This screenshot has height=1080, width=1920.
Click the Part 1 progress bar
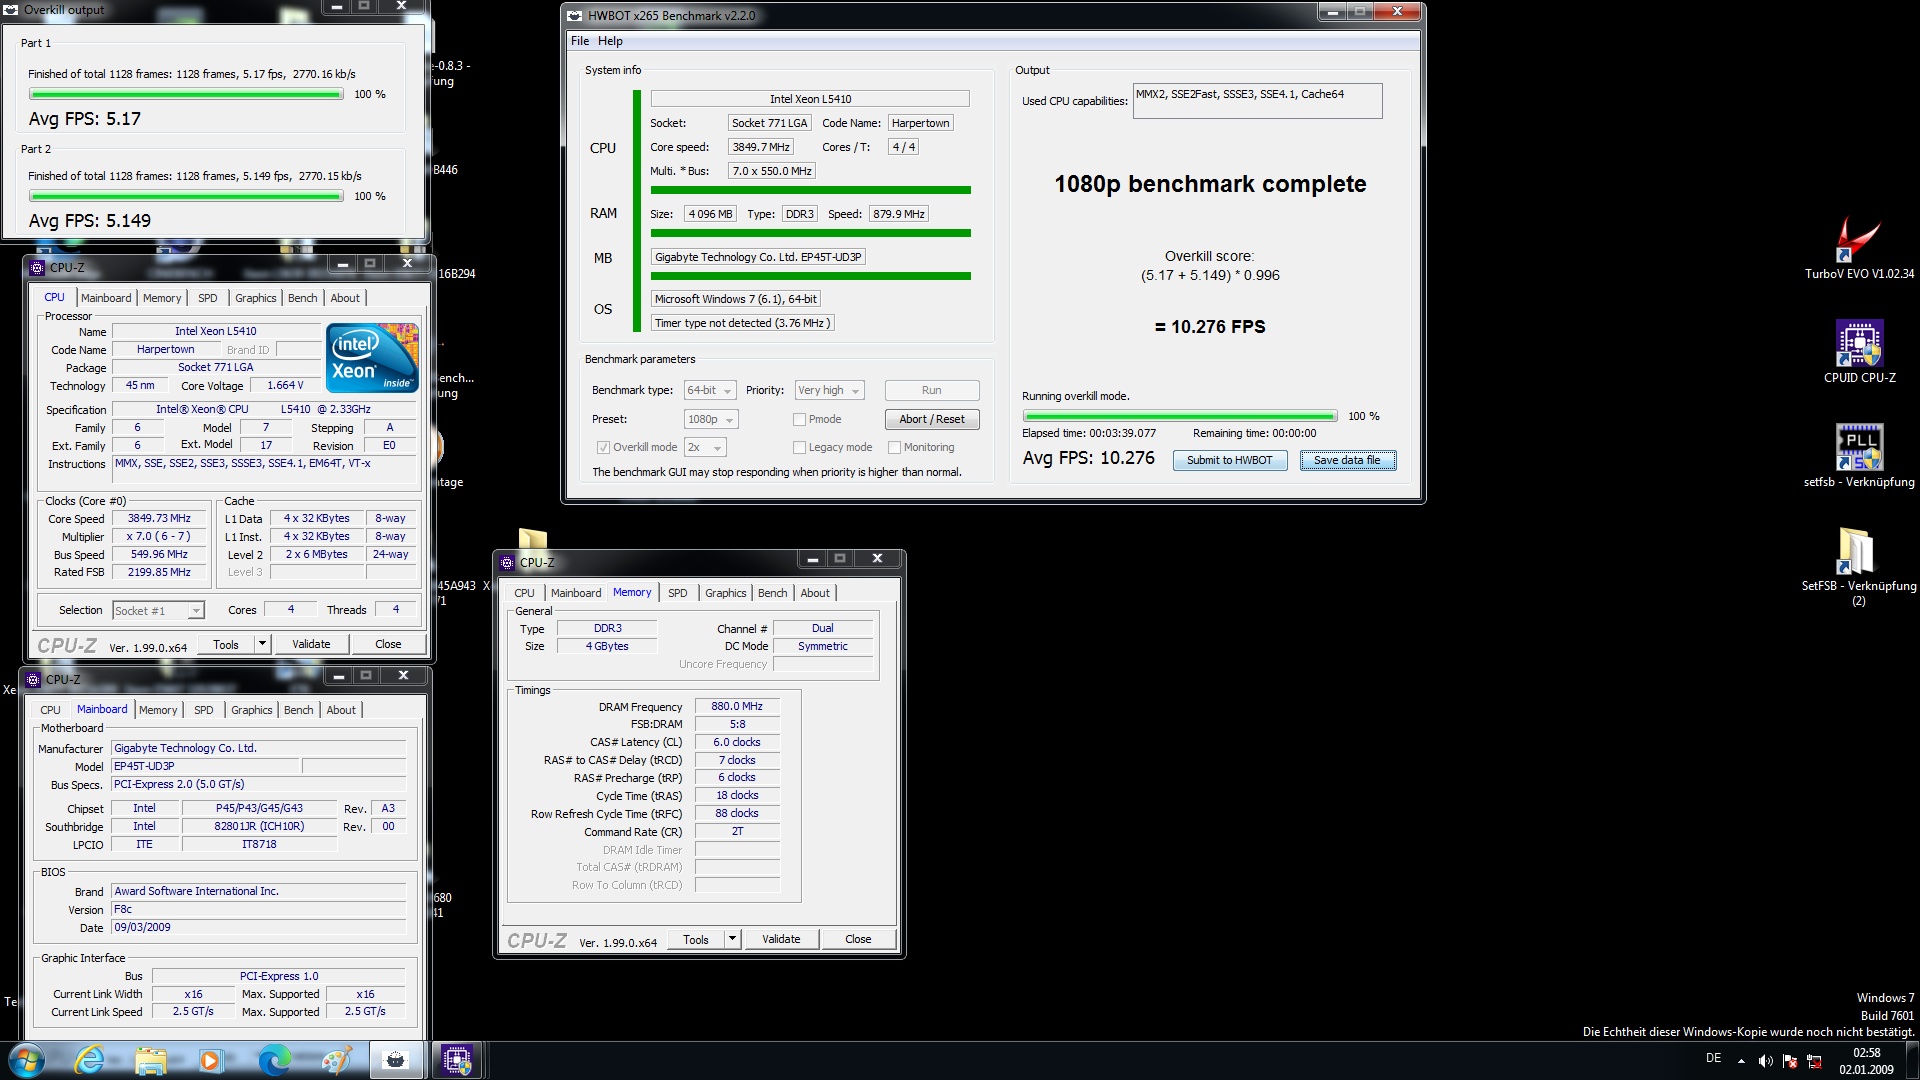pos(186,94)
